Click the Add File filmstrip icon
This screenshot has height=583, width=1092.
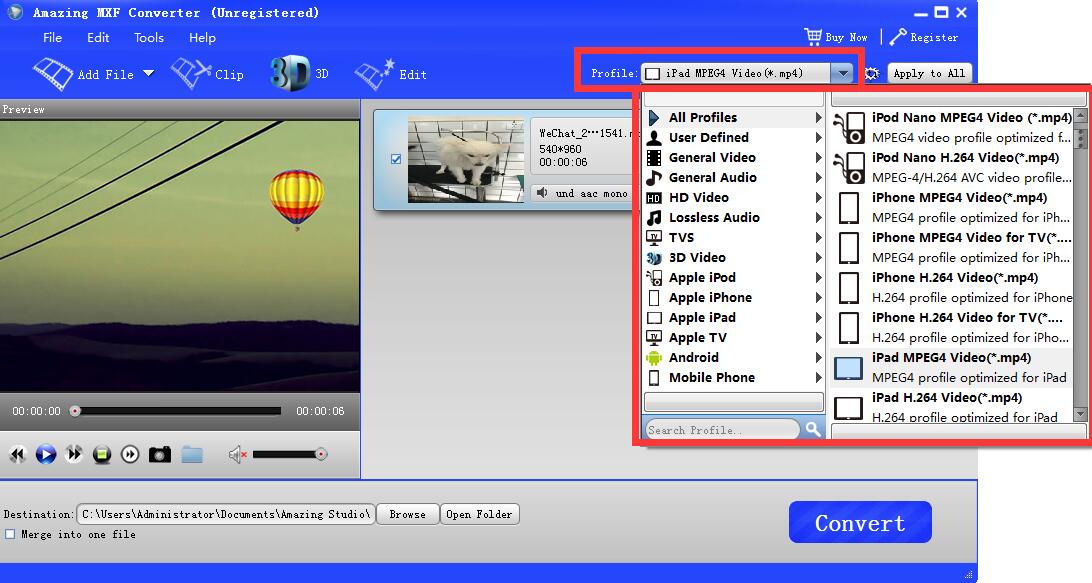(x=53, y=74)
